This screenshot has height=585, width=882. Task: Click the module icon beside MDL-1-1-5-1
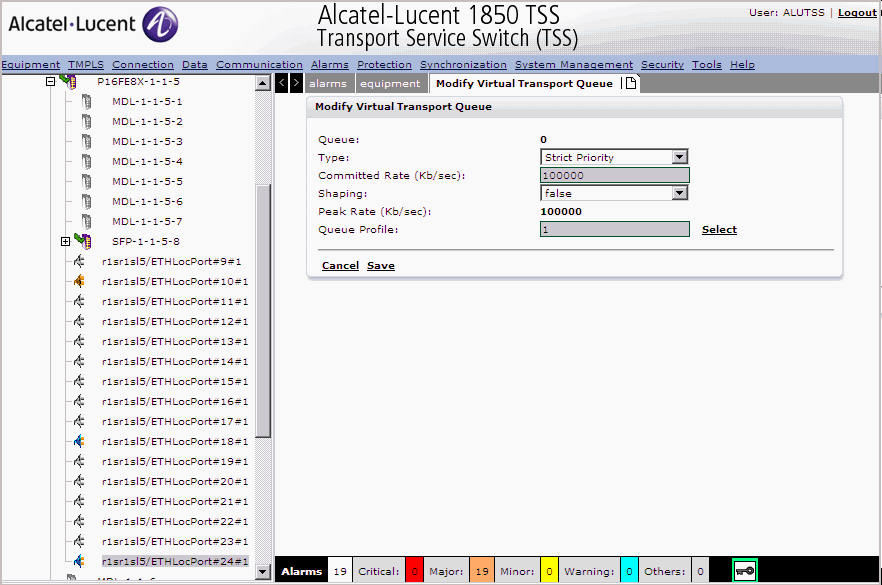86,102
